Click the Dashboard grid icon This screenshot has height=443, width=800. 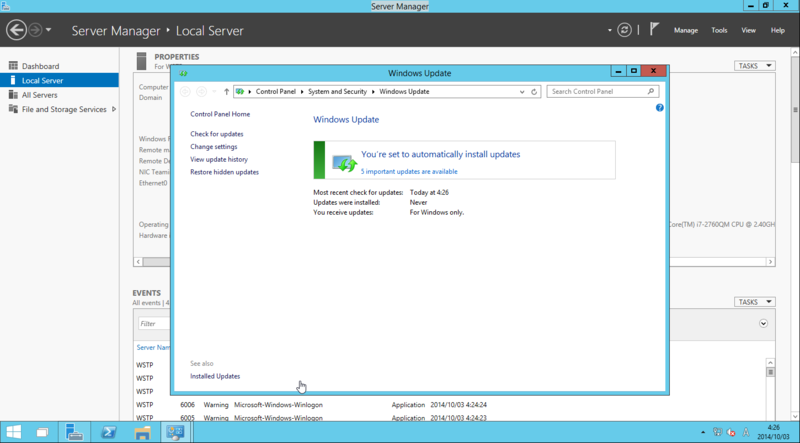[x=13, y=66]
